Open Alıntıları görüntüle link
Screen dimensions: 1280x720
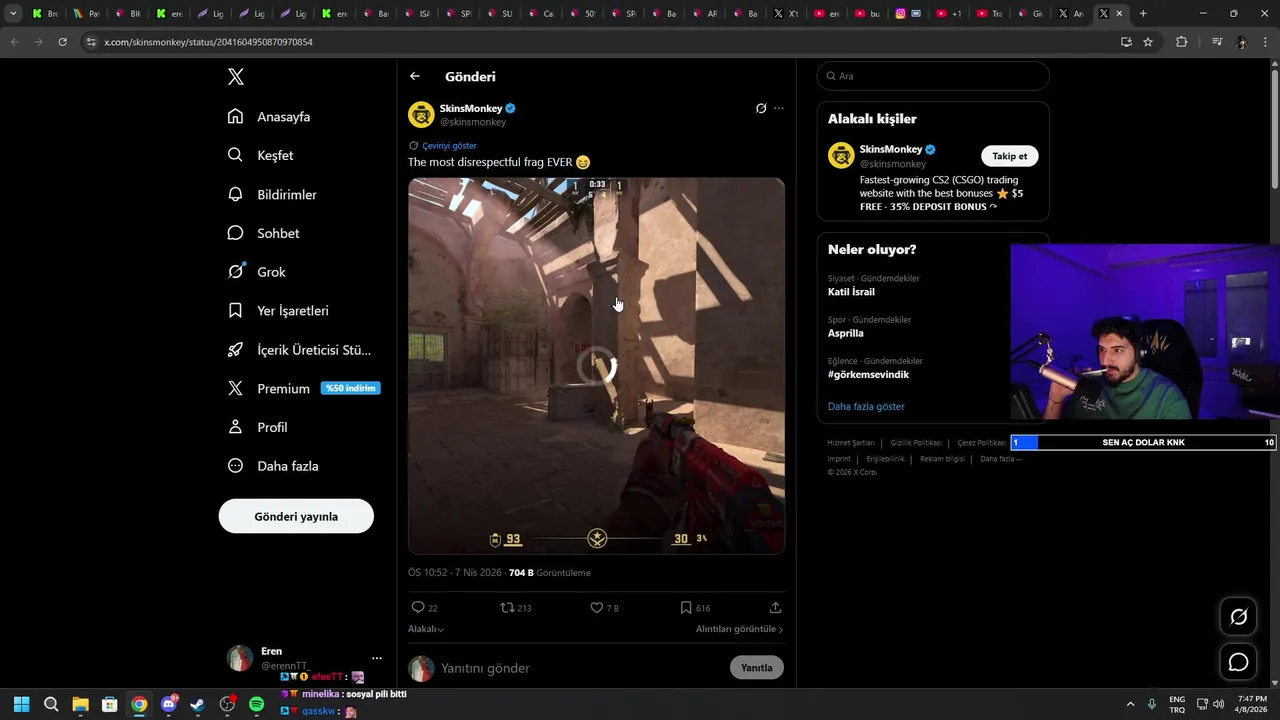(x=739, y=629)
